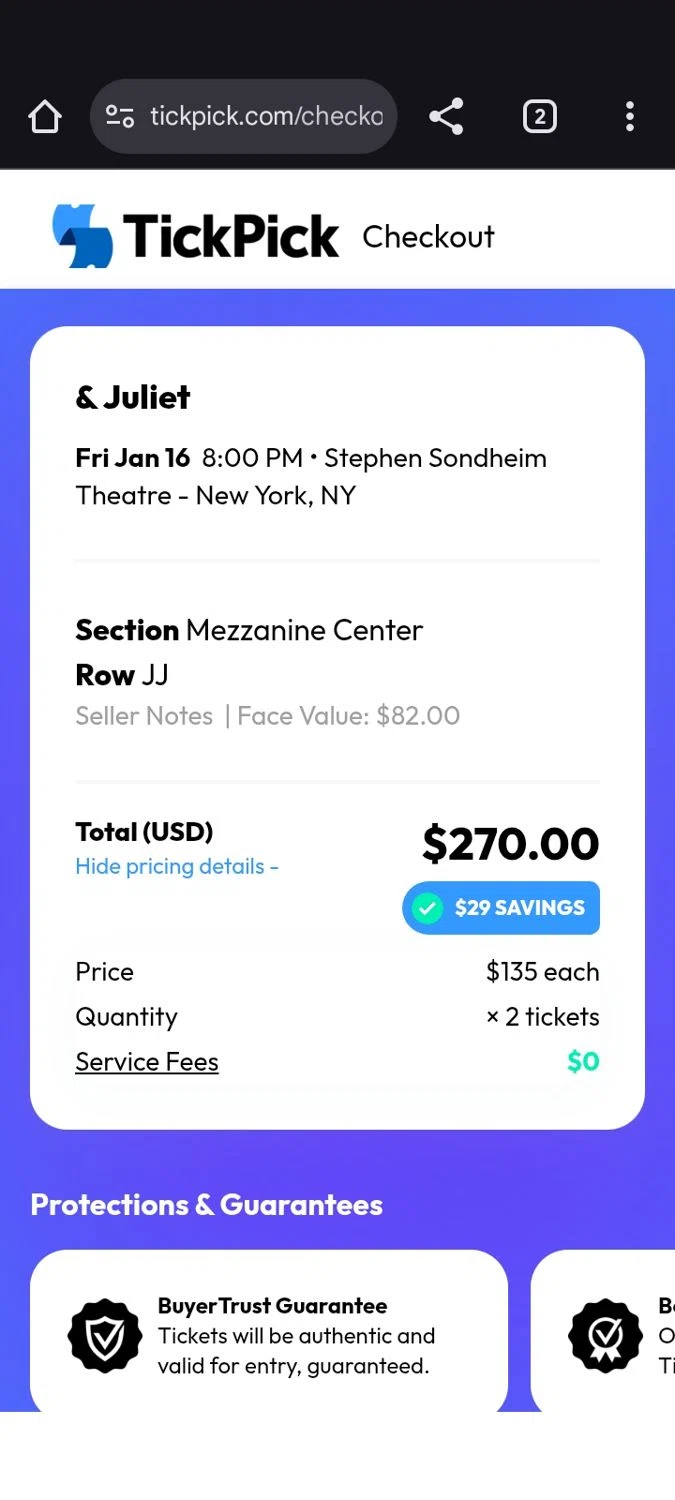Tap the Seller Notes text

144,716
